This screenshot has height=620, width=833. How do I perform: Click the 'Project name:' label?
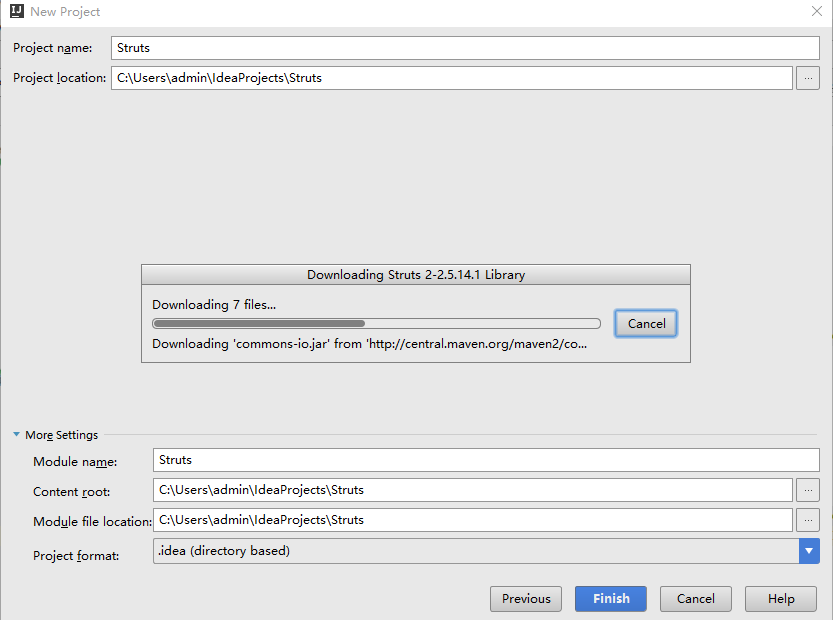53,48
